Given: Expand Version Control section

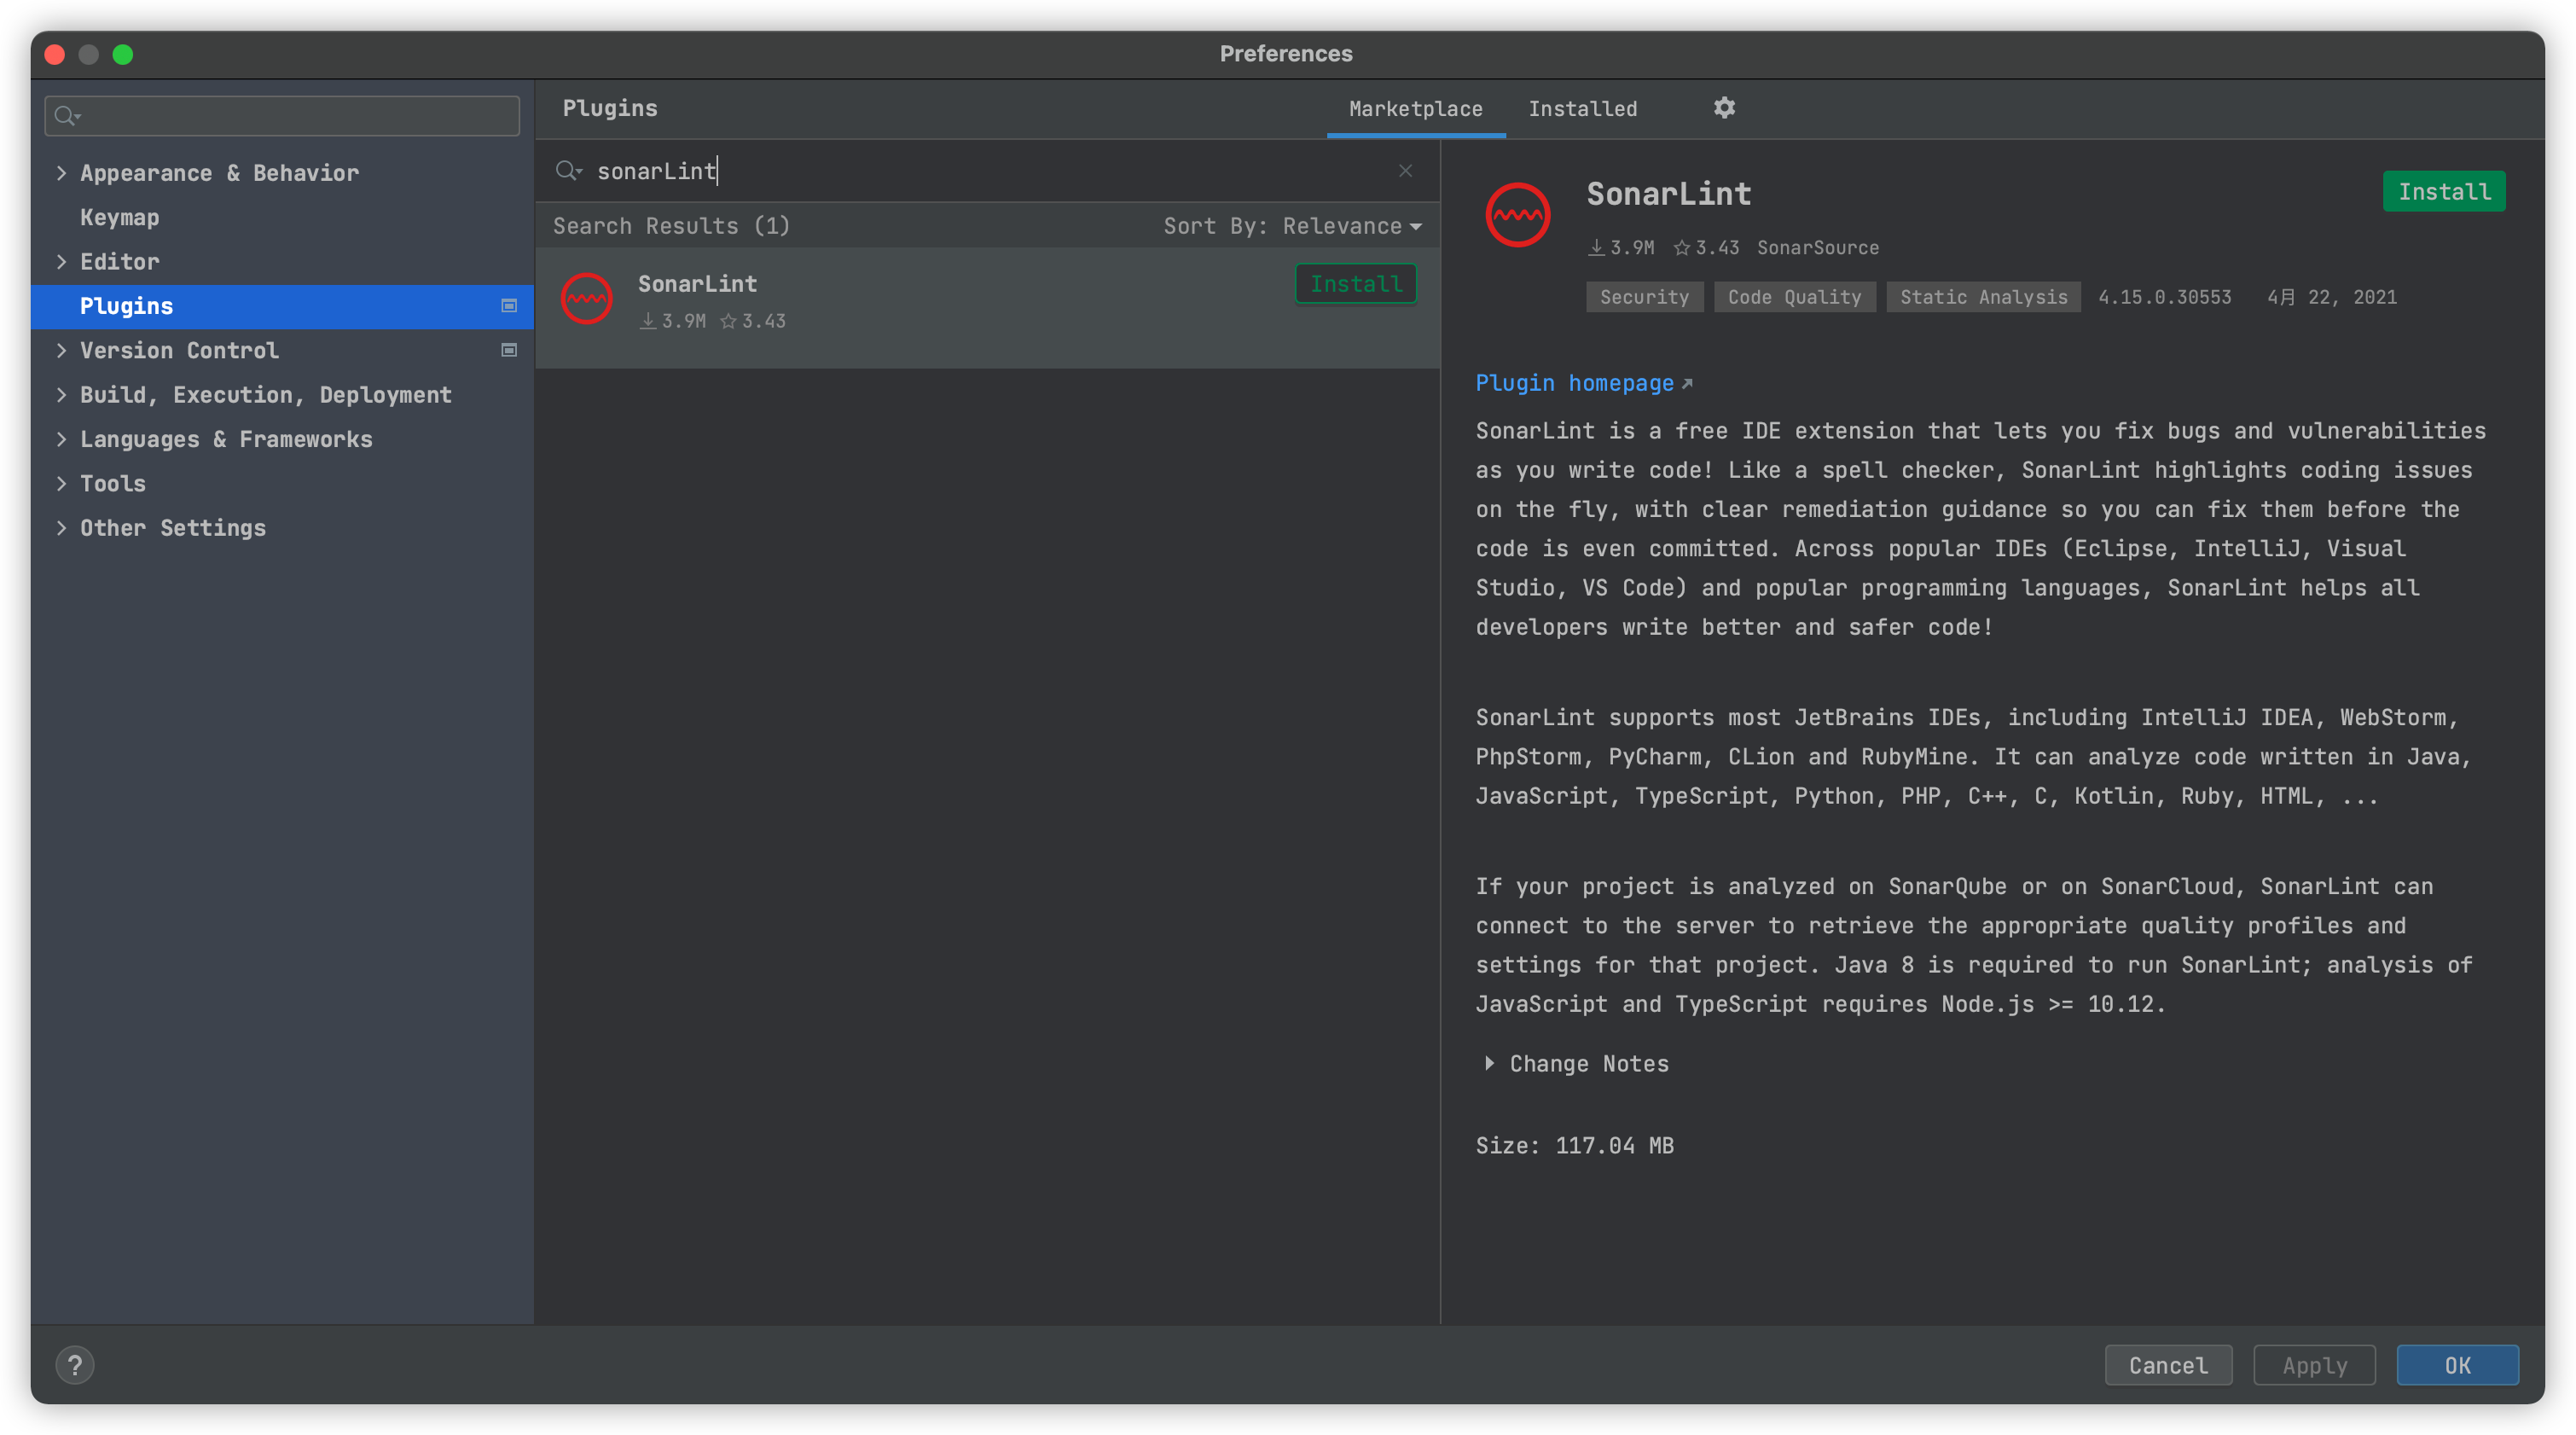Looking at the screenshot, I should click(x=62, y=350).
